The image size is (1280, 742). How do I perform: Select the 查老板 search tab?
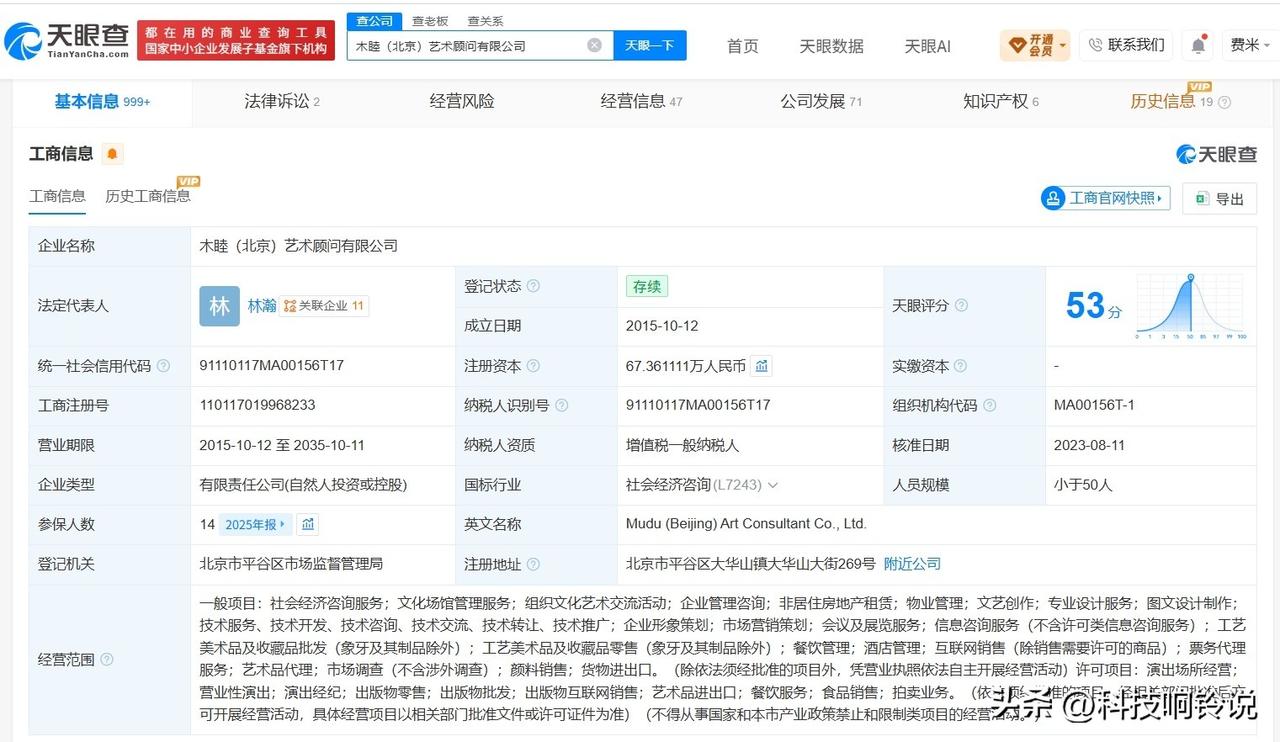[x=430, y=21]
